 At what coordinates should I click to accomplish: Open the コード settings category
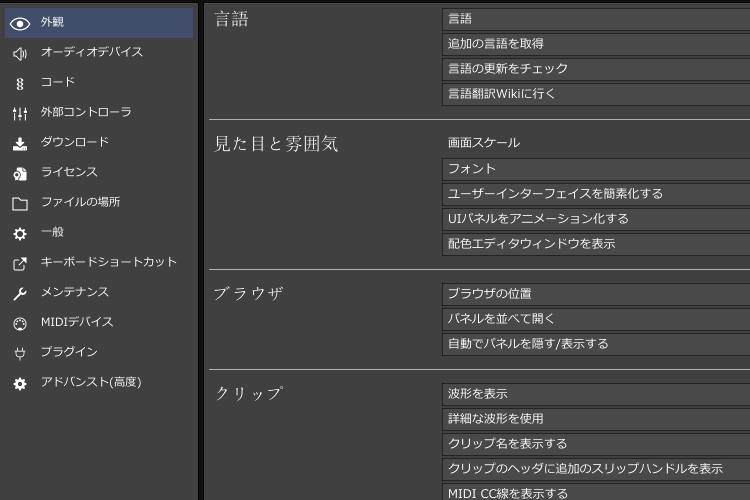(57, 82)
